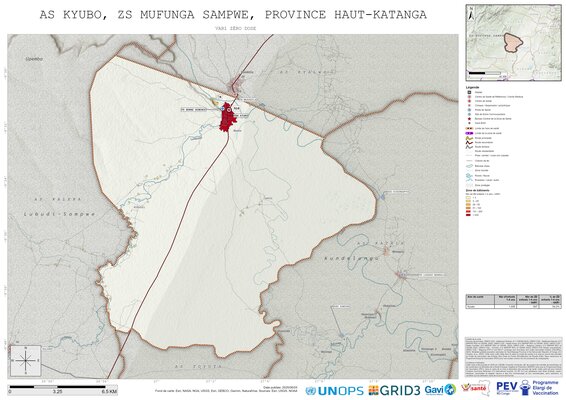Click the 'Upemba' map label
Image resolution: width=566 pixels, height=400 pixels.
(34, 59)
